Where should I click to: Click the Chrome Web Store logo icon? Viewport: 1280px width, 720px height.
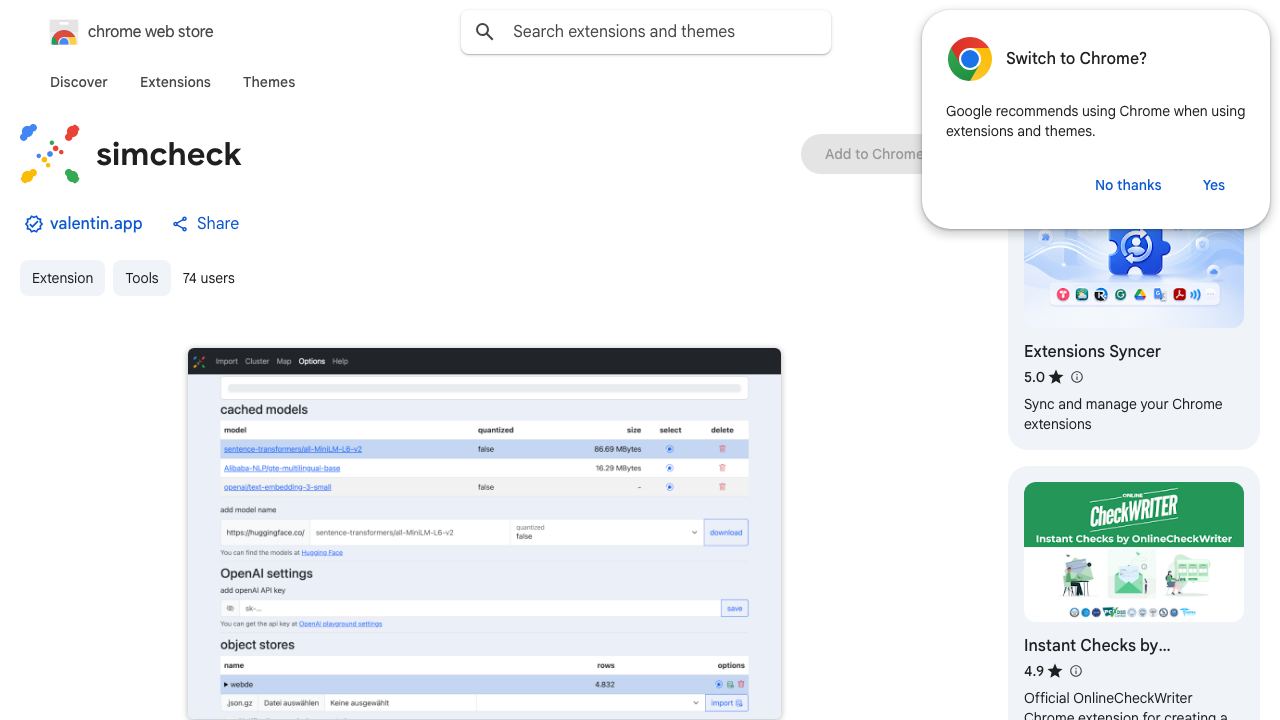63,32
